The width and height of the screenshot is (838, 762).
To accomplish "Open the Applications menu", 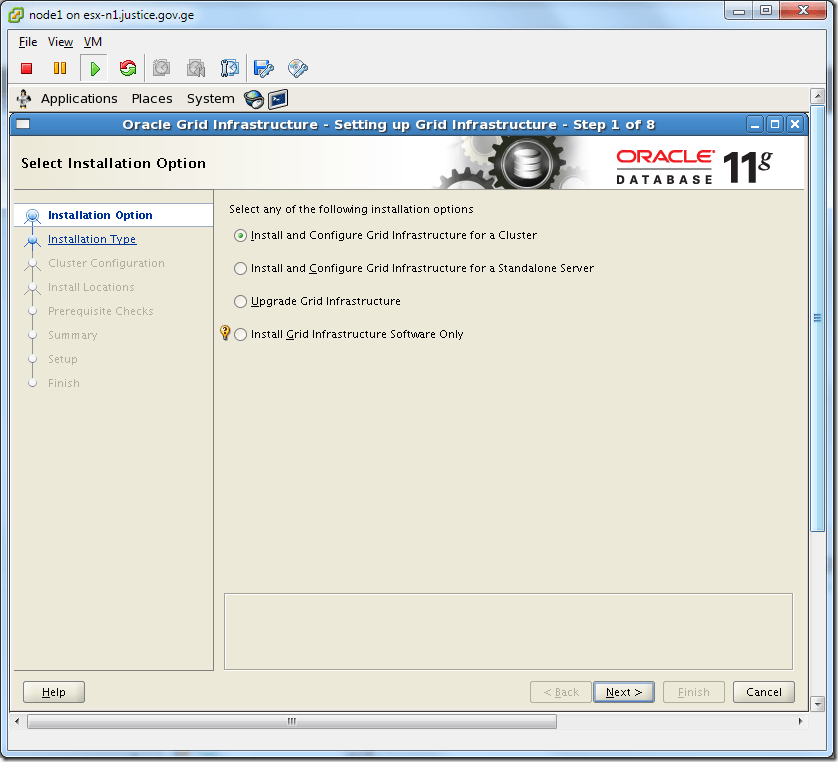I will tap(79, 98).
